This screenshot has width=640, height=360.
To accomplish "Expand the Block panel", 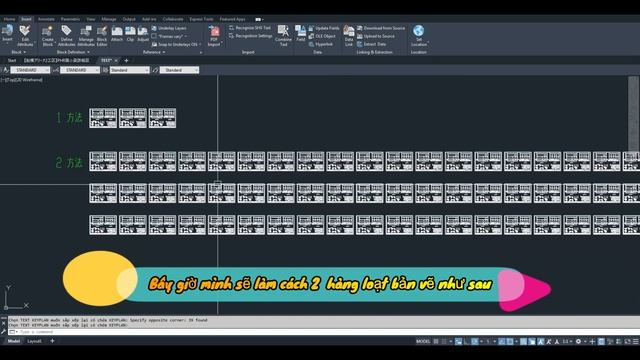I will [18, 52].
